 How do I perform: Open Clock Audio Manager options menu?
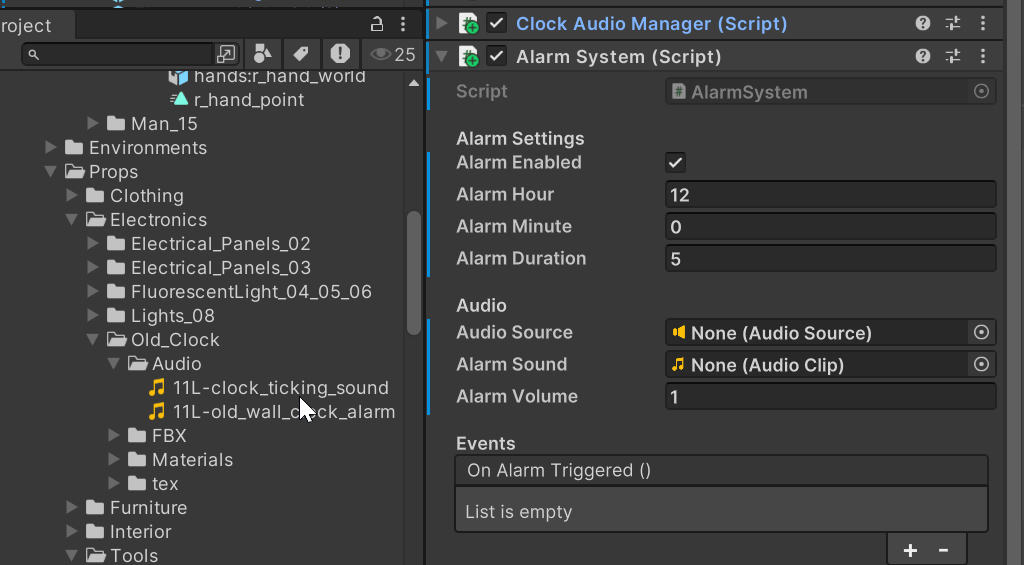[983, 24]
